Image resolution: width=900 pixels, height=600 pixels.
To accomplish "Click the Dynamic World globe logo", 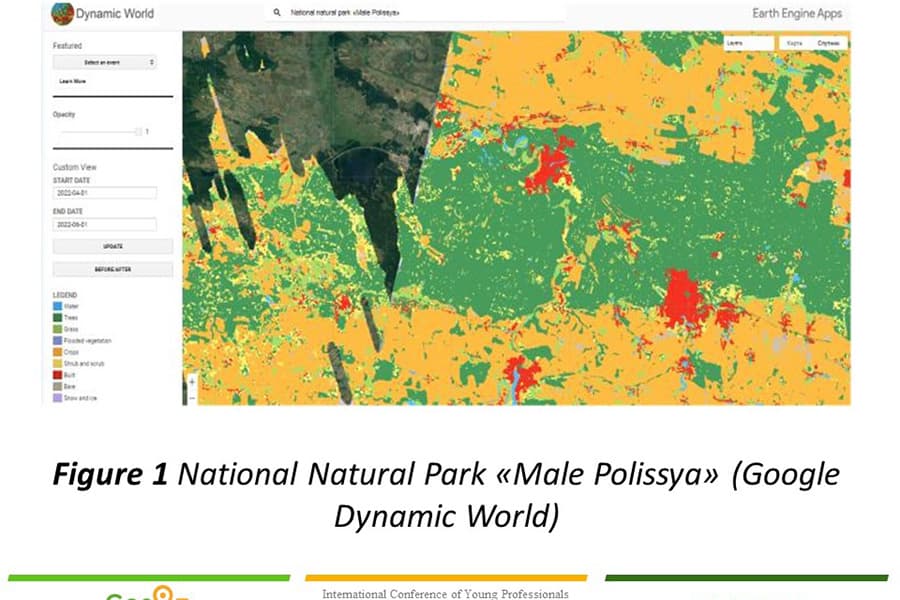I will [x=62, y=13].
